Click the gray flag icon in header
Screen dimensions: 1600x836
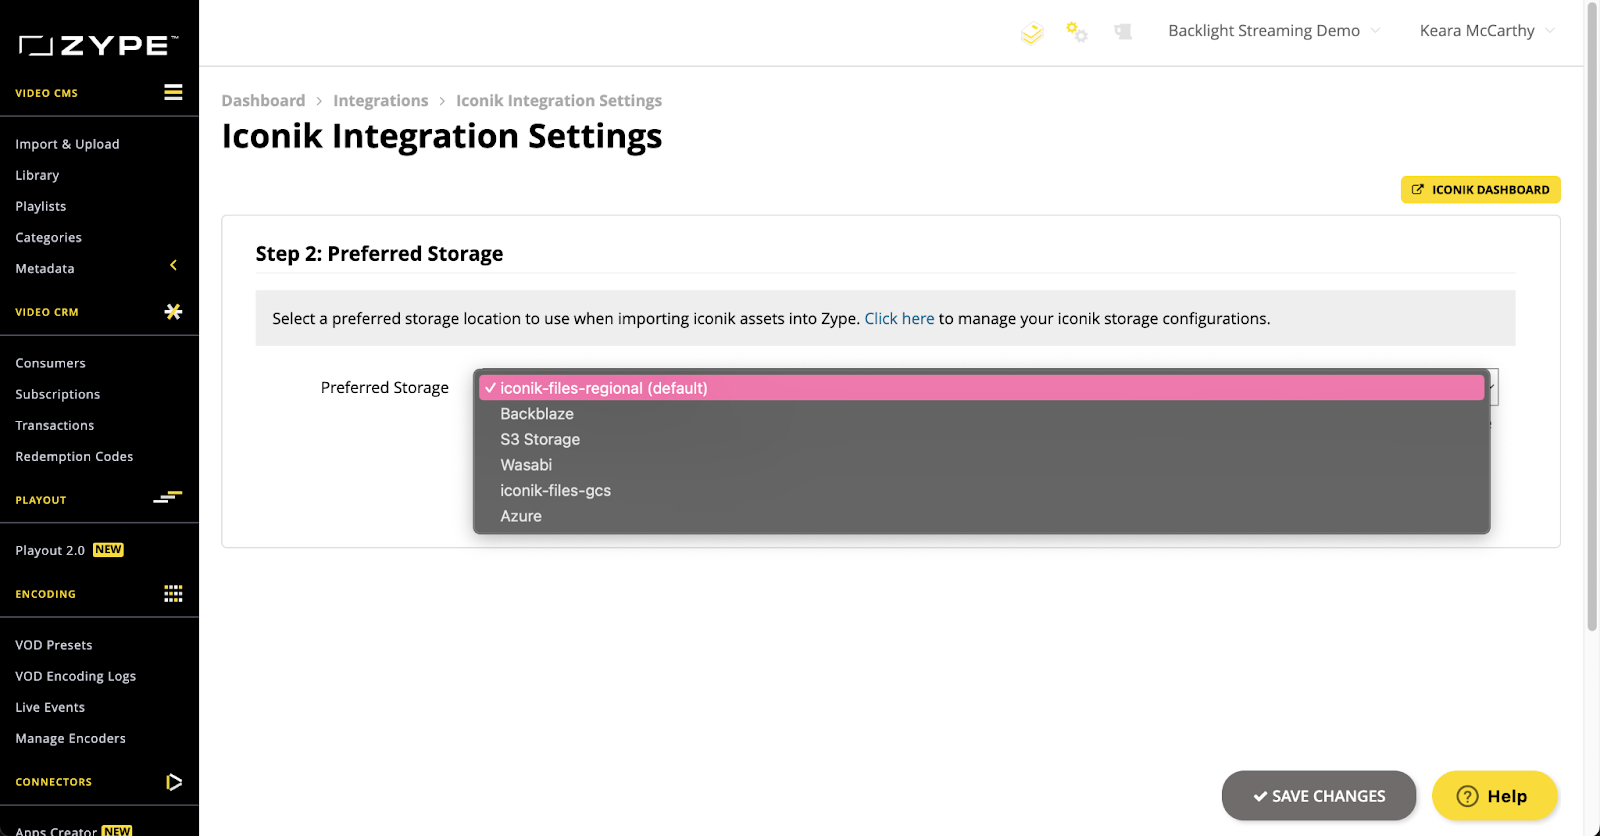(x=1123, y=32)
